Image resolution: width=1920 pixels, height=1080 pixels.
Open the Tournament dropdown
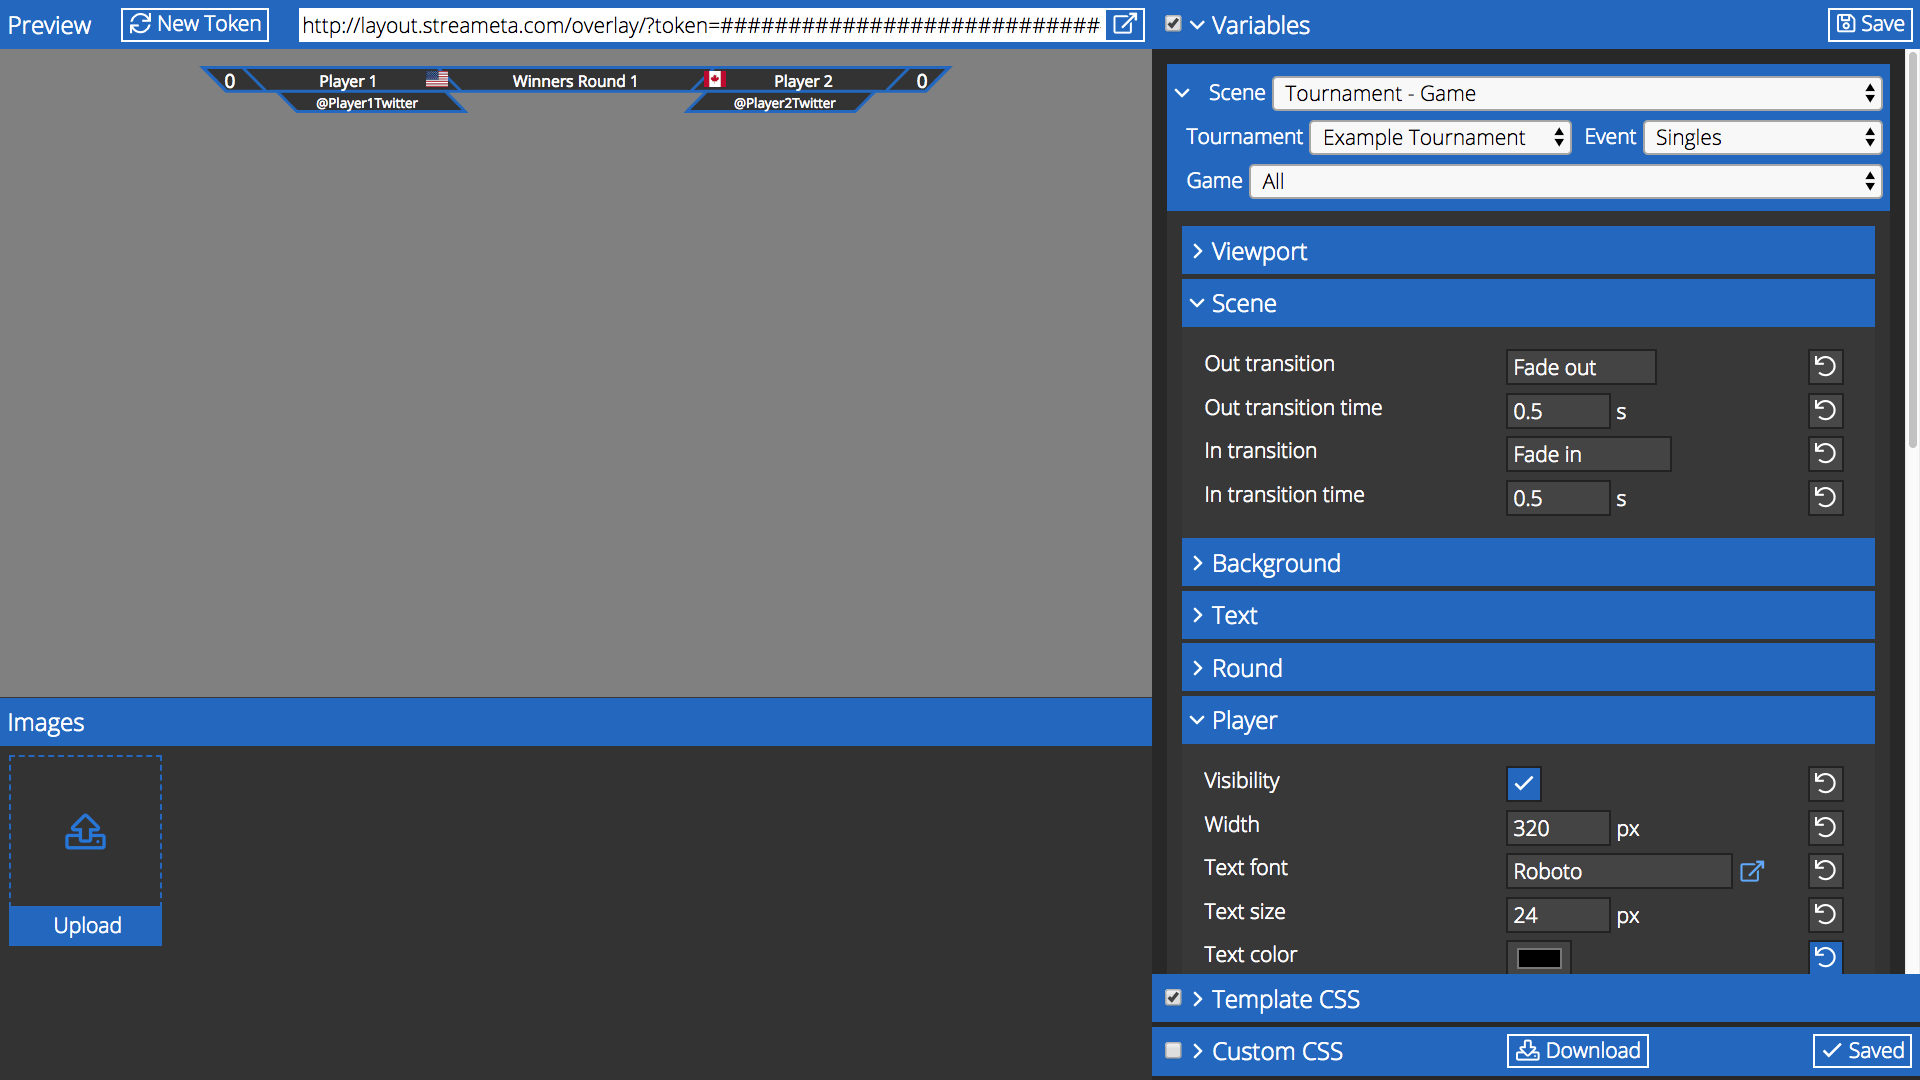tap(1440, 137)
